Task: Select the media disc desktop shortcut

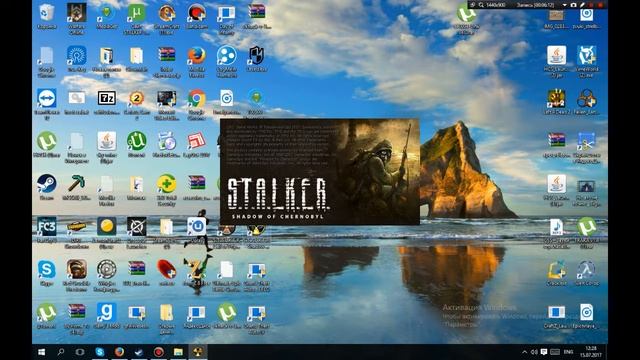Action: (167, 142)
